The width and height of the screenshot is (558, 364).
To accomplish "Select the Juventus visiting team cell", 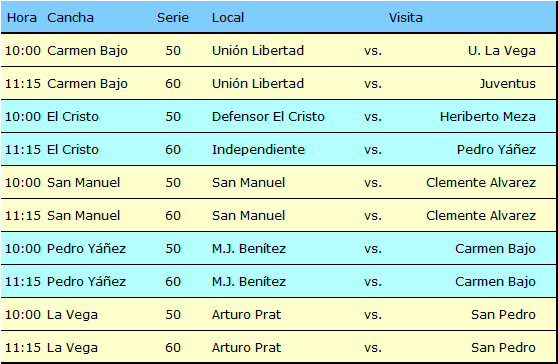I will (507, 84).
